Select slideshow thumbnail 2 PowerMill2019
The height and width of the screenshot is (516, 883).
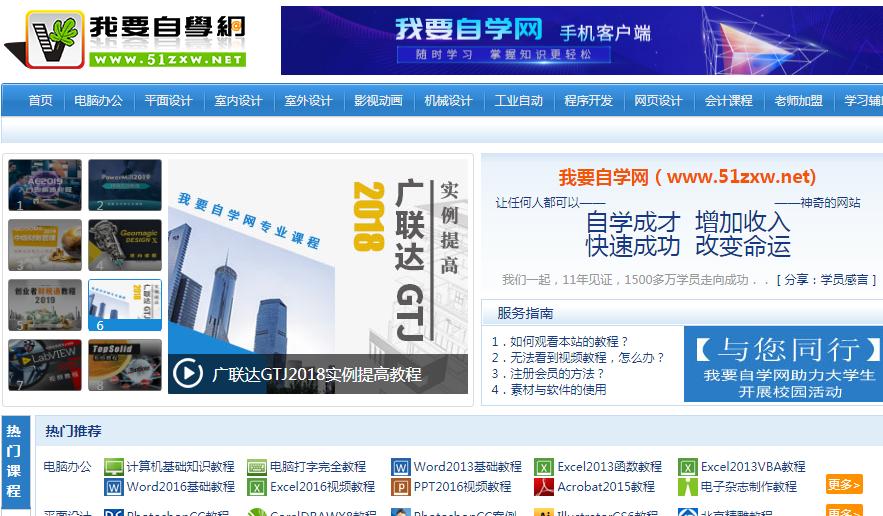click(125, 185)
